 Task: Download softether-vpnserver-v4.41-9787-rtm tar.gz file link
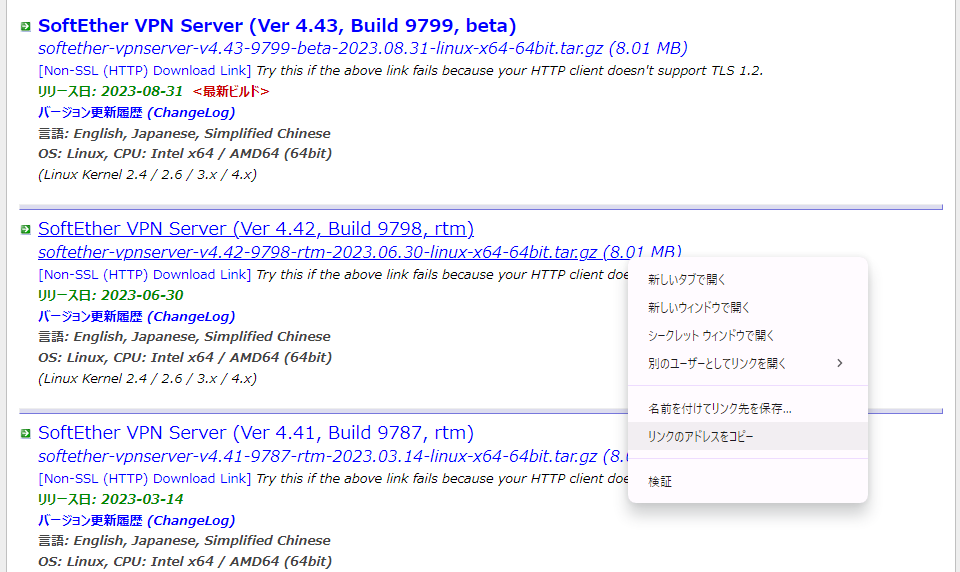point(333,456)
